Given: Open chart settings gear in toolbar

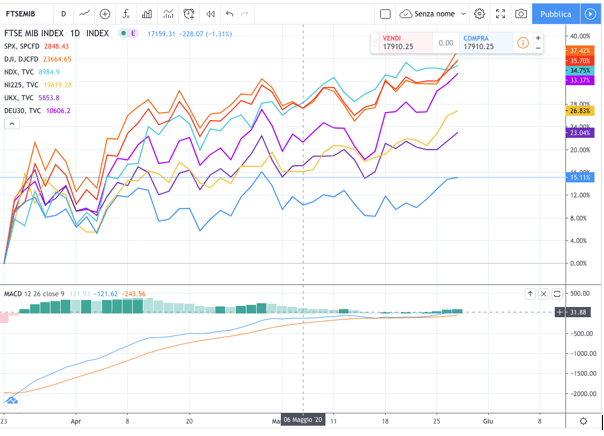Looking at the screenshot, I should 479,14.
